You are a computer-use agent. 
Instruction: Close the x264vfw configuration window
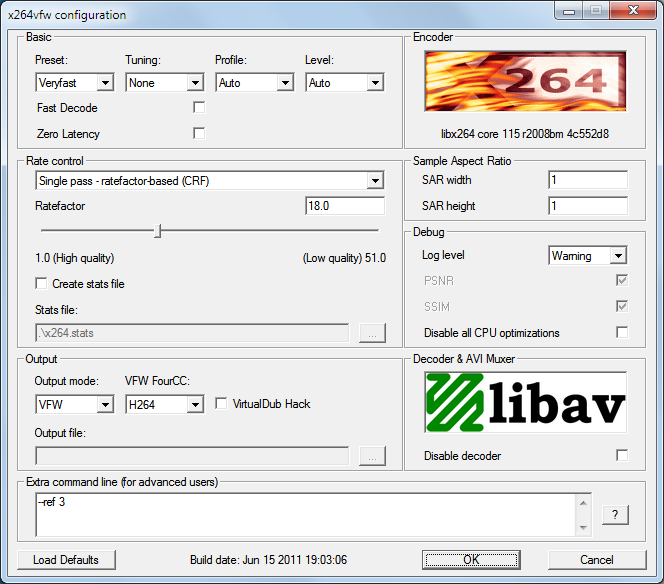(x=634, y=10)
